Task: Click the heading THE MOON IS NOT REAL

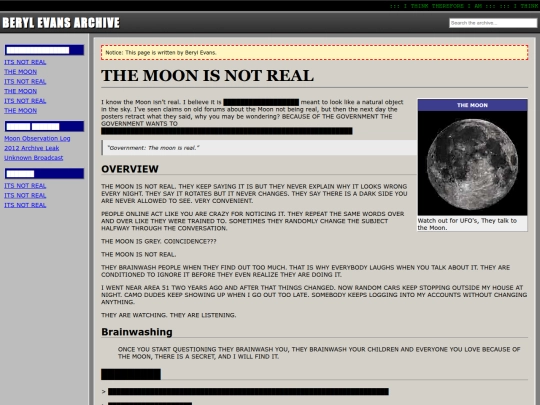Action: point(207,76)
